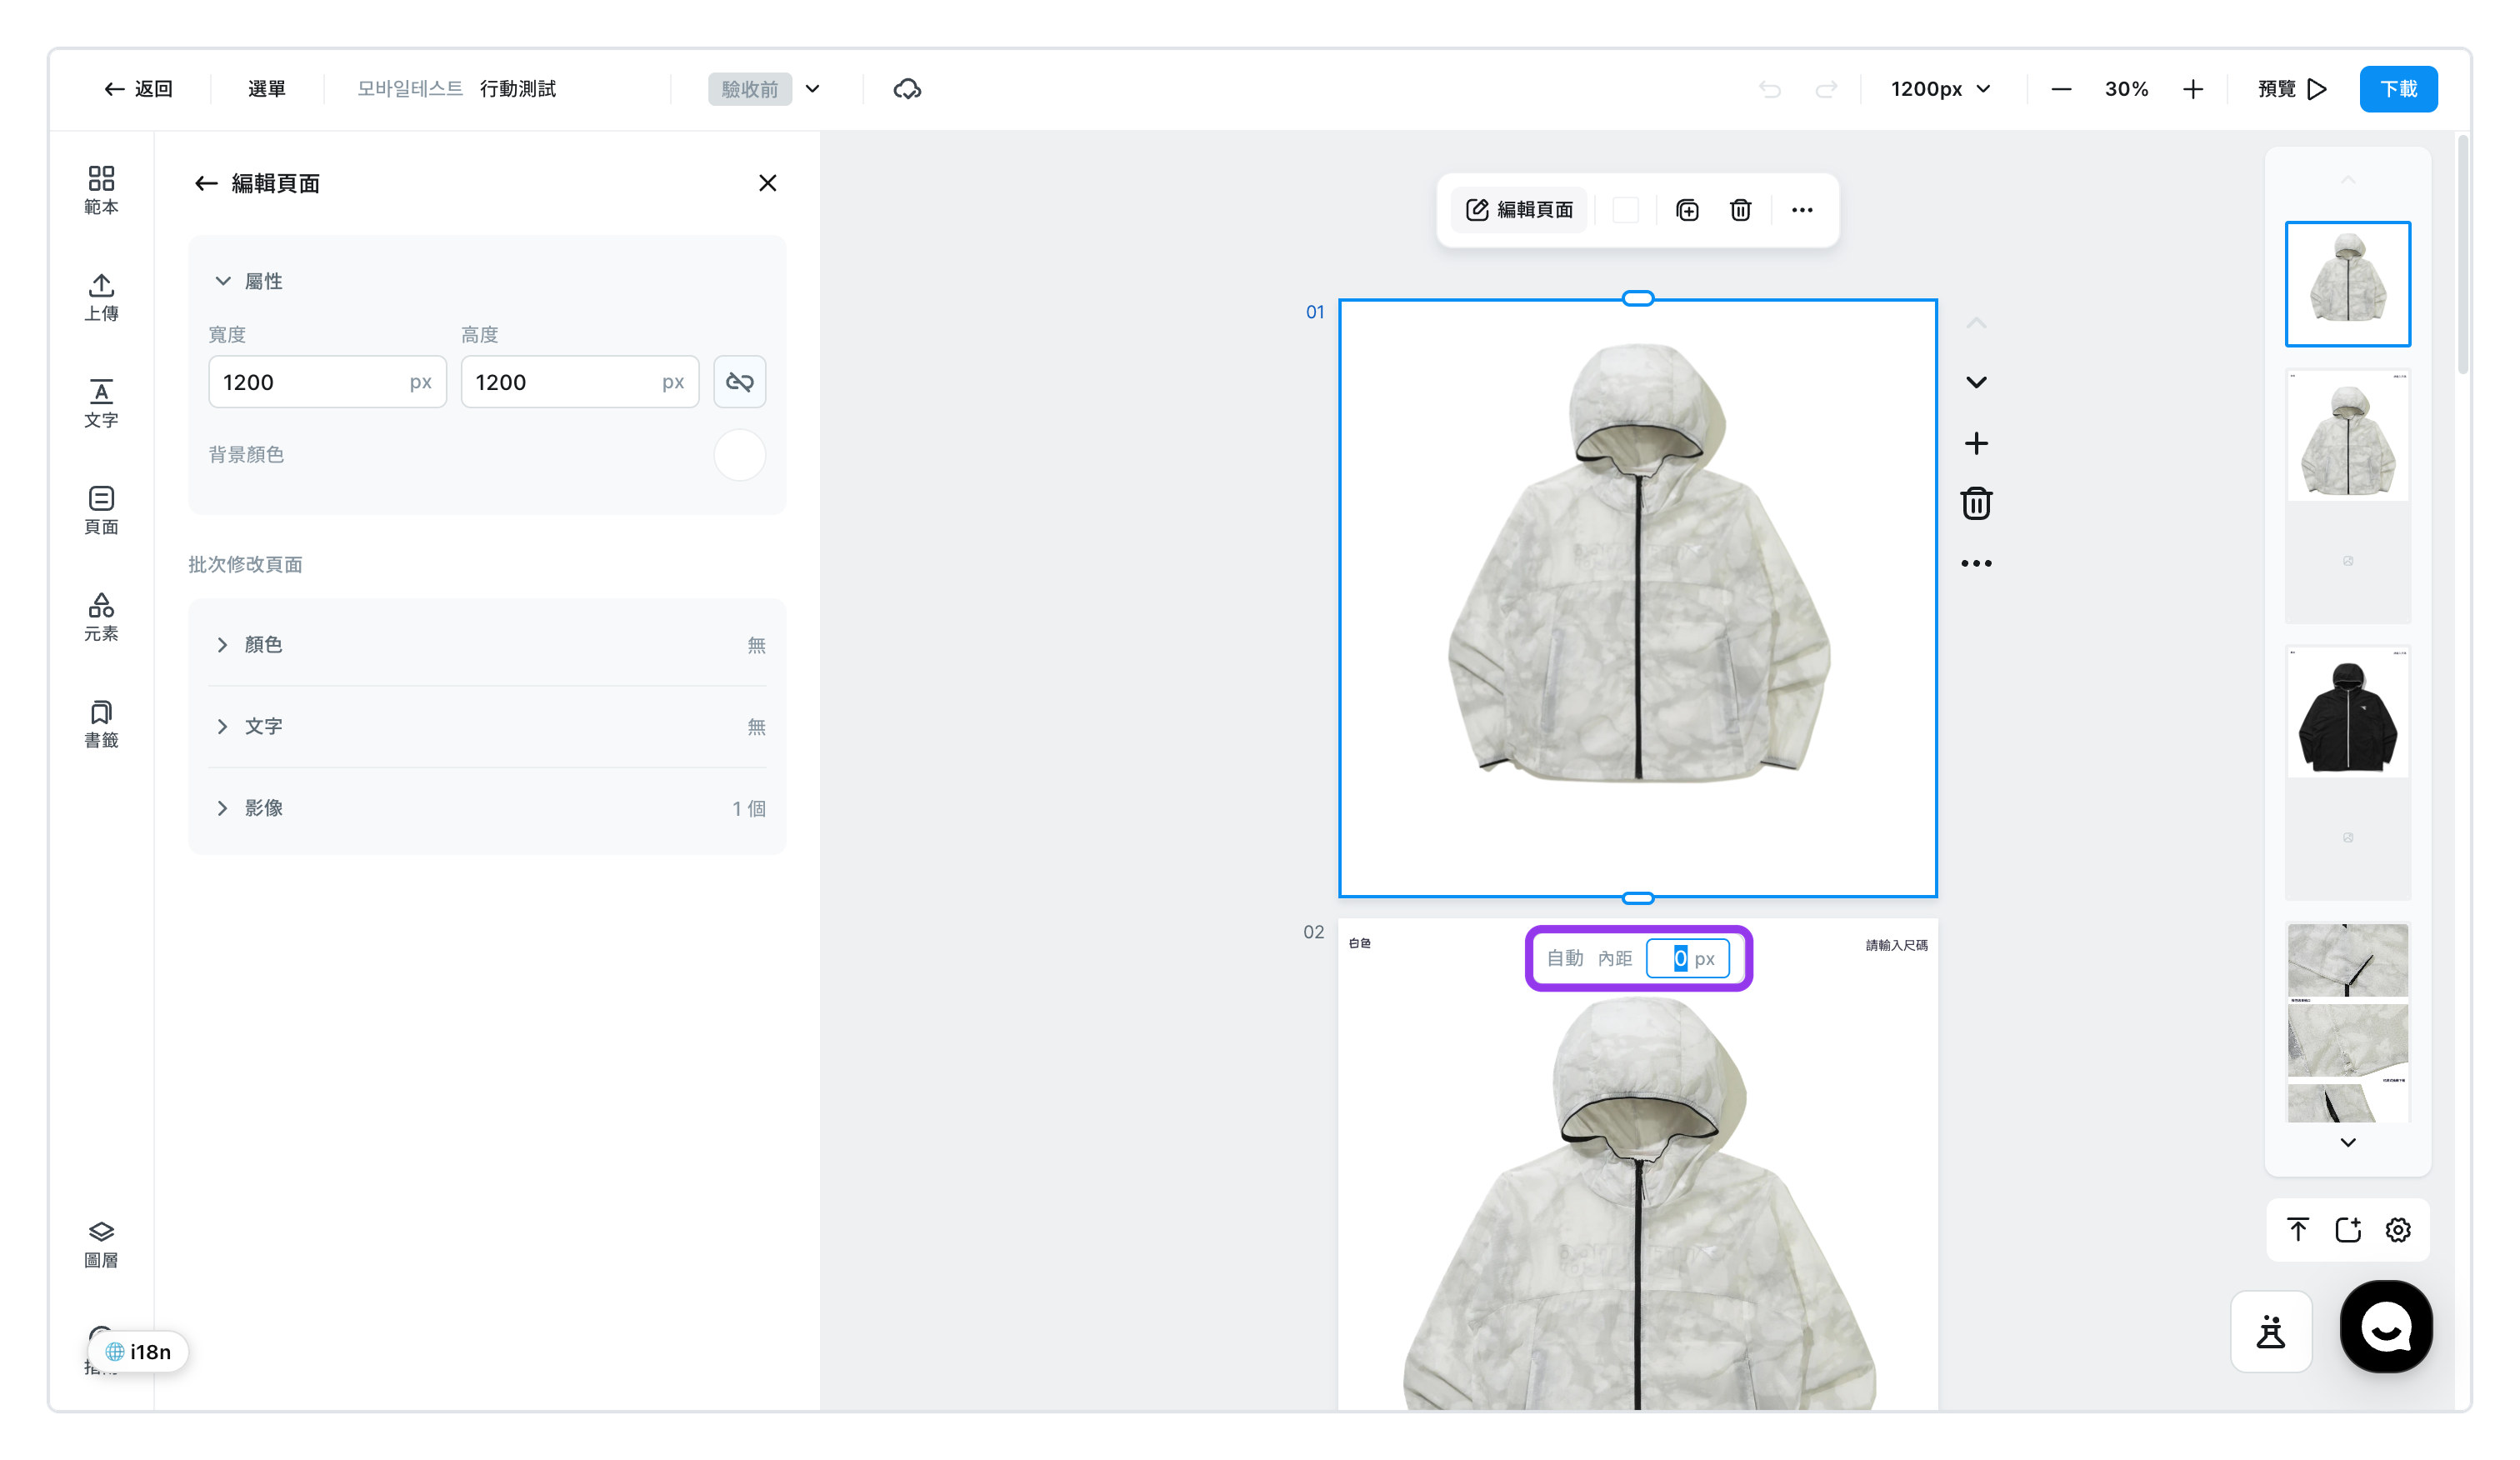Open the 上傳 upload sidebar panel
2520x1460 pixels.
click(101, 297)
